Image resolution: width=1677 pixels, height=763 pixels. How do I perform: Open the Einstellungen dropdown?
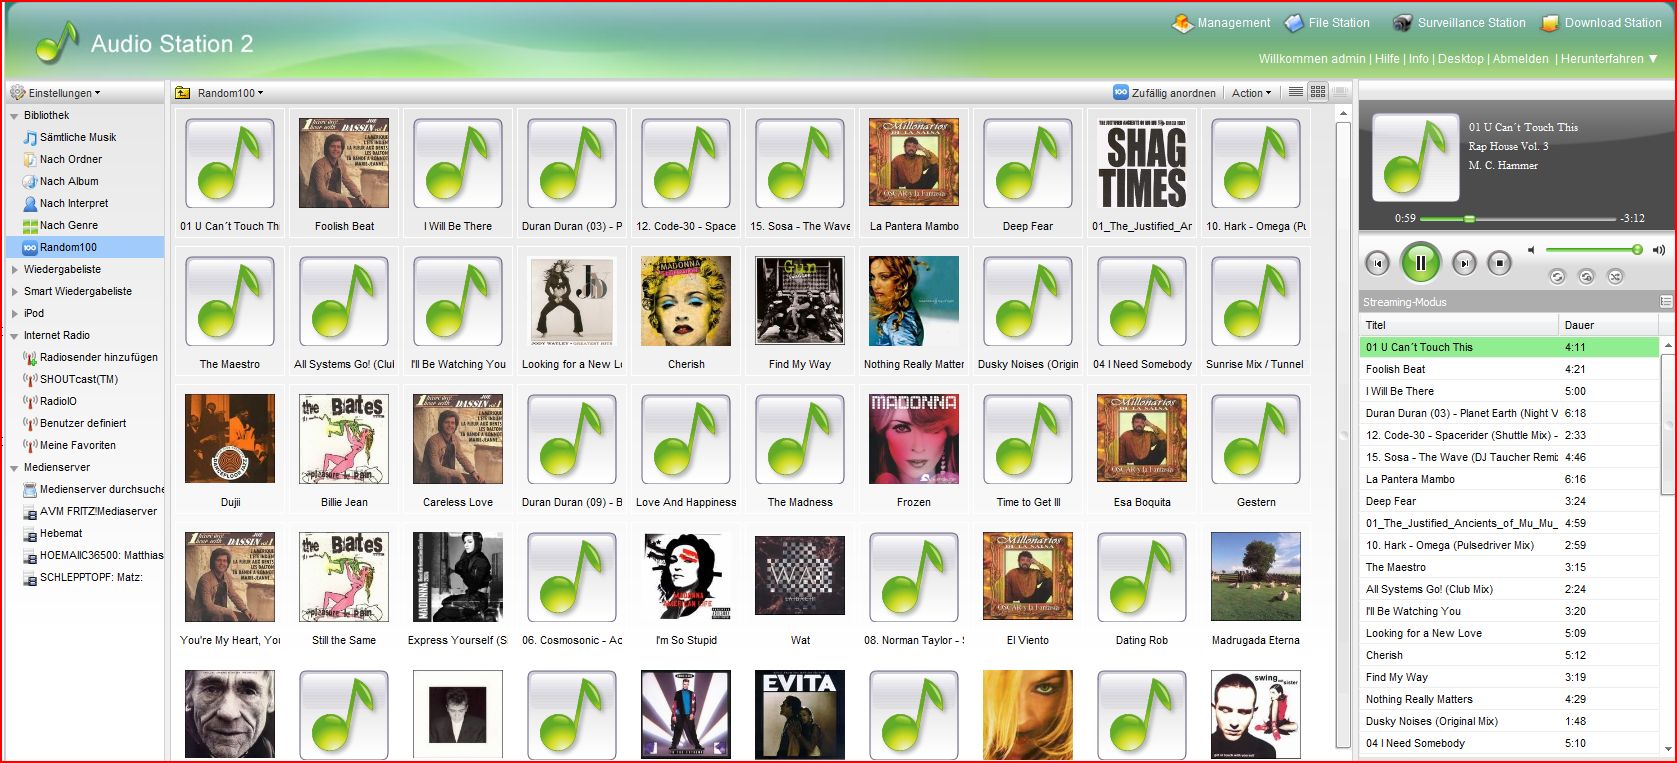(x=56, y=93)
